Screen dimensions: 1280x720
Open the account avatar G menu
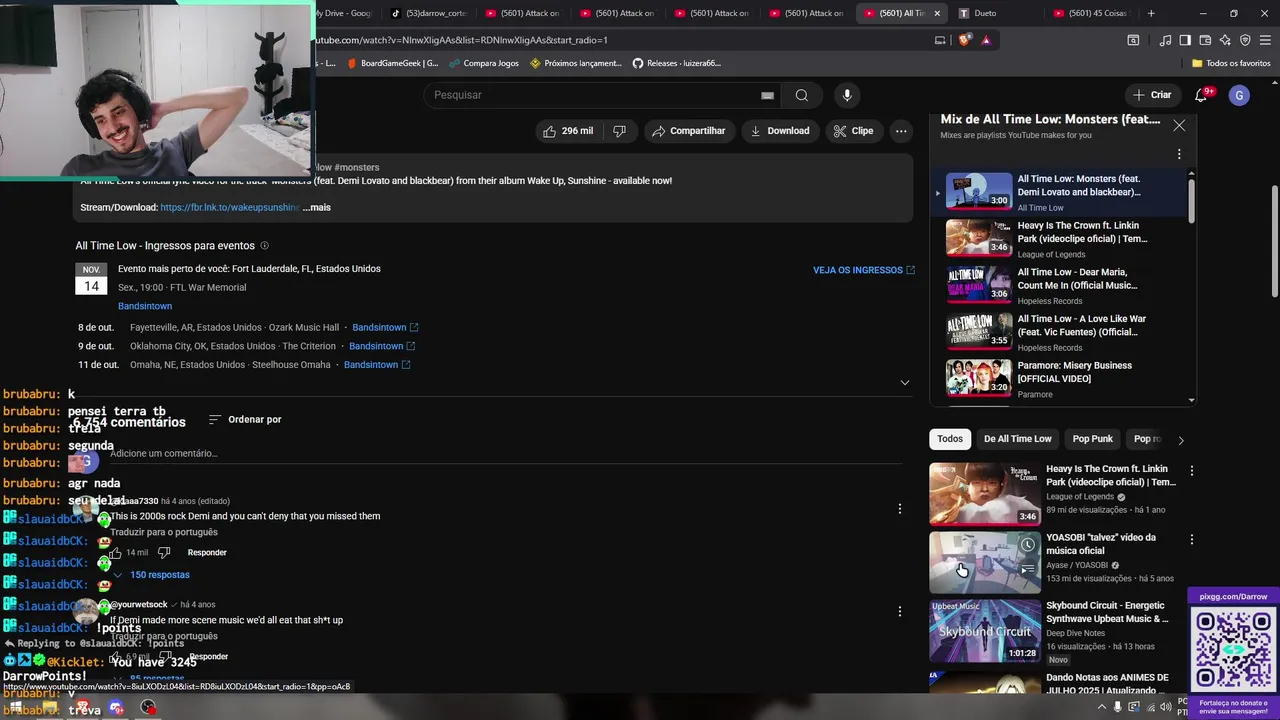click(1239, 95)
